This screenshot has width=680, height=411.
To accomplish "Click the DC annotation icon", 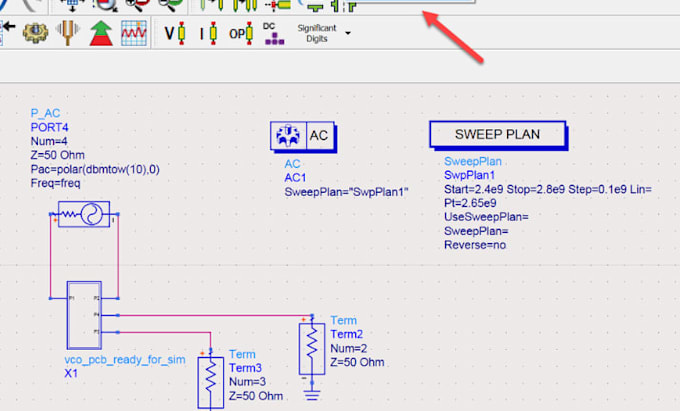I will [274, 33].
